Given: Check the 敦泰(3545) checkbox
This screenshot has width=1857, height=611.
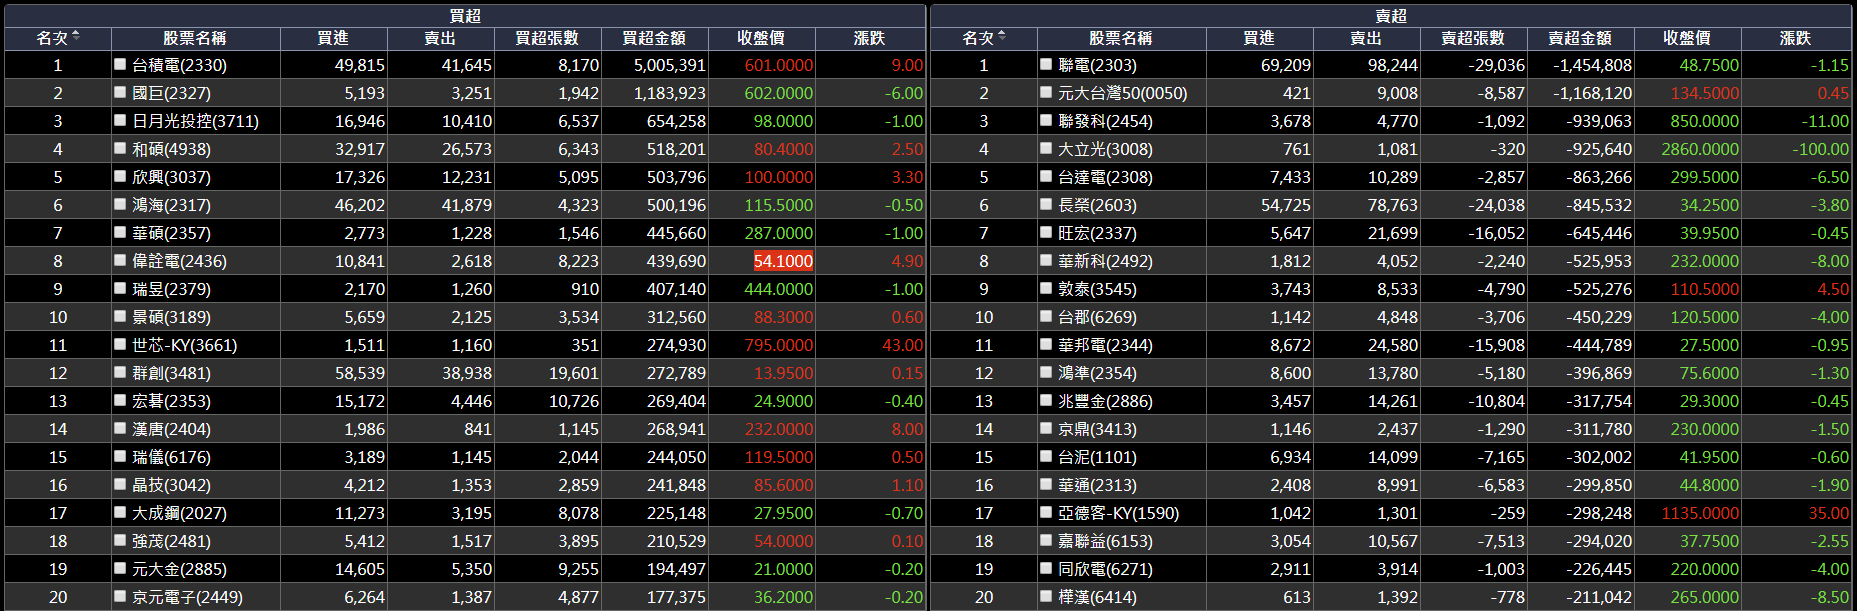Looking at the screenshot, I should click(x=1046, y=288).
